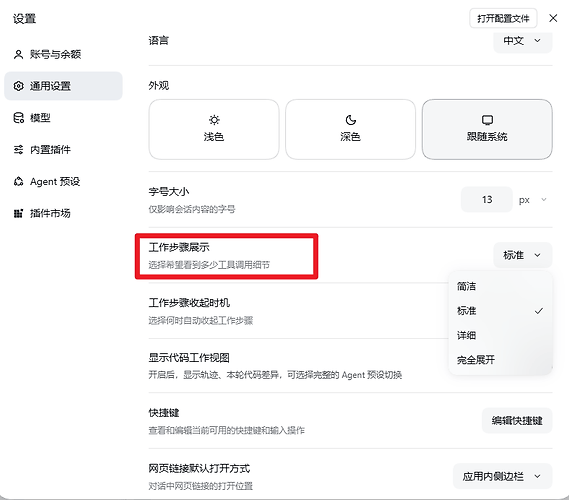Click the 编辑快捷键 button

[517, 421]
